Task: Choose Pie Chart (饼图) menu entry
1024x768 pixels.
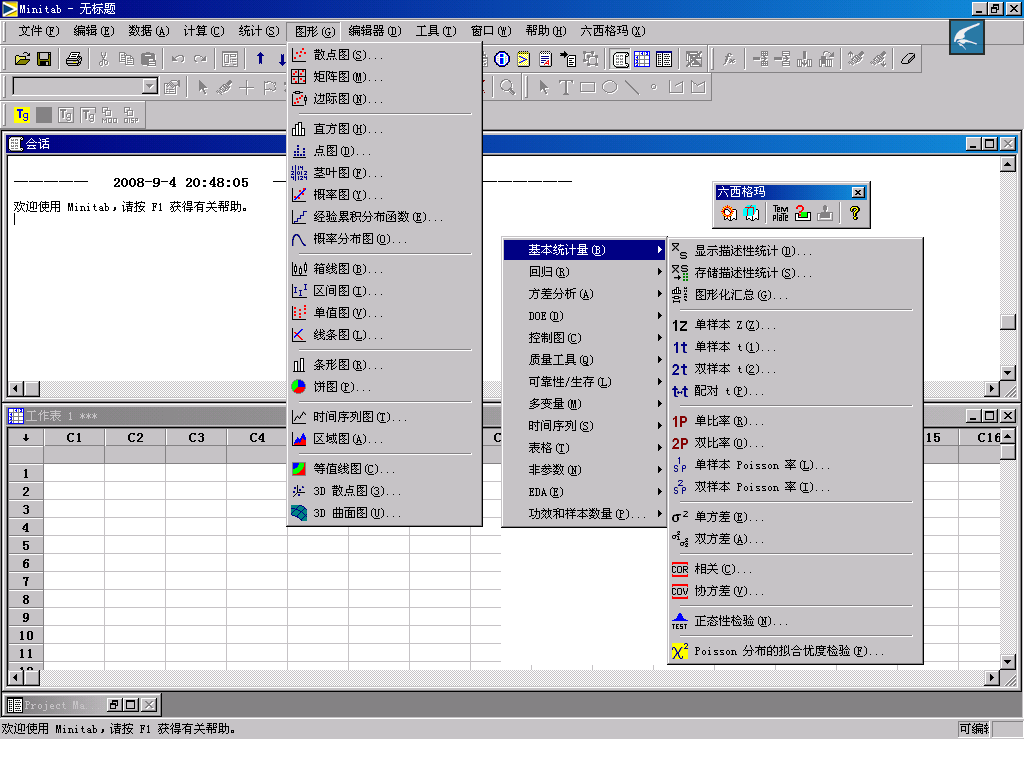Action: (385, 387)
